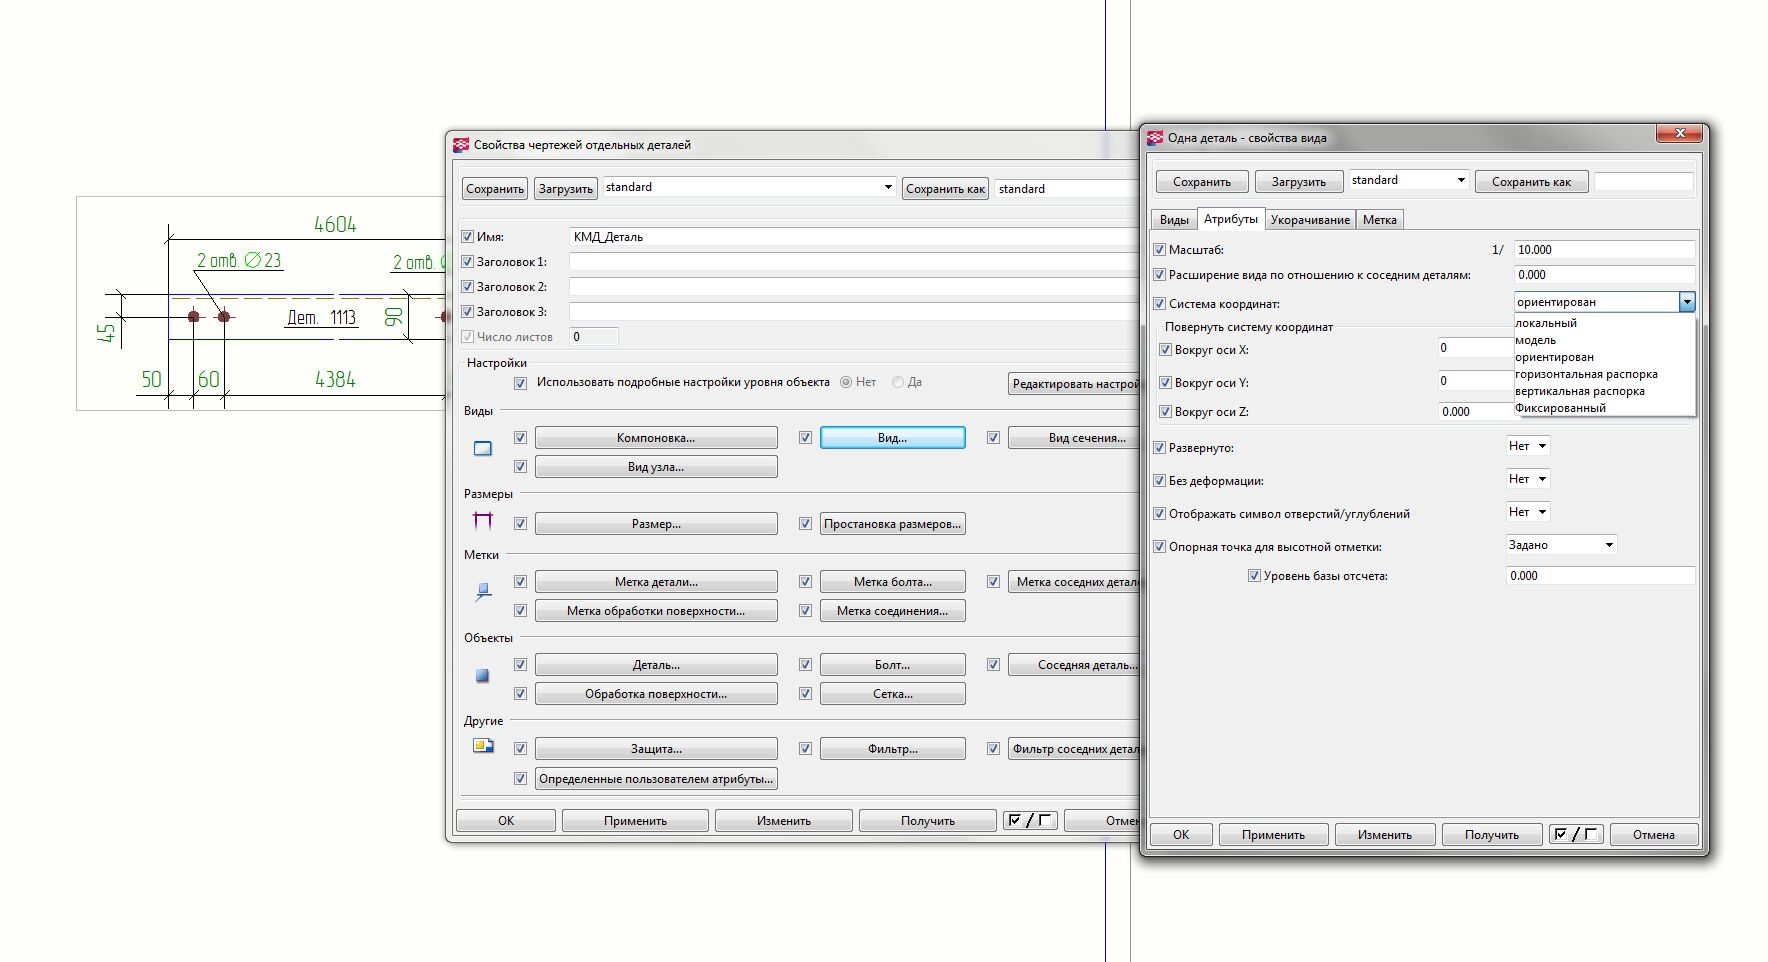The height and width of the screenshot is (962, 1768).
Task: Click the Уровень базы отсчета input field
Action: pos(1600,576)
